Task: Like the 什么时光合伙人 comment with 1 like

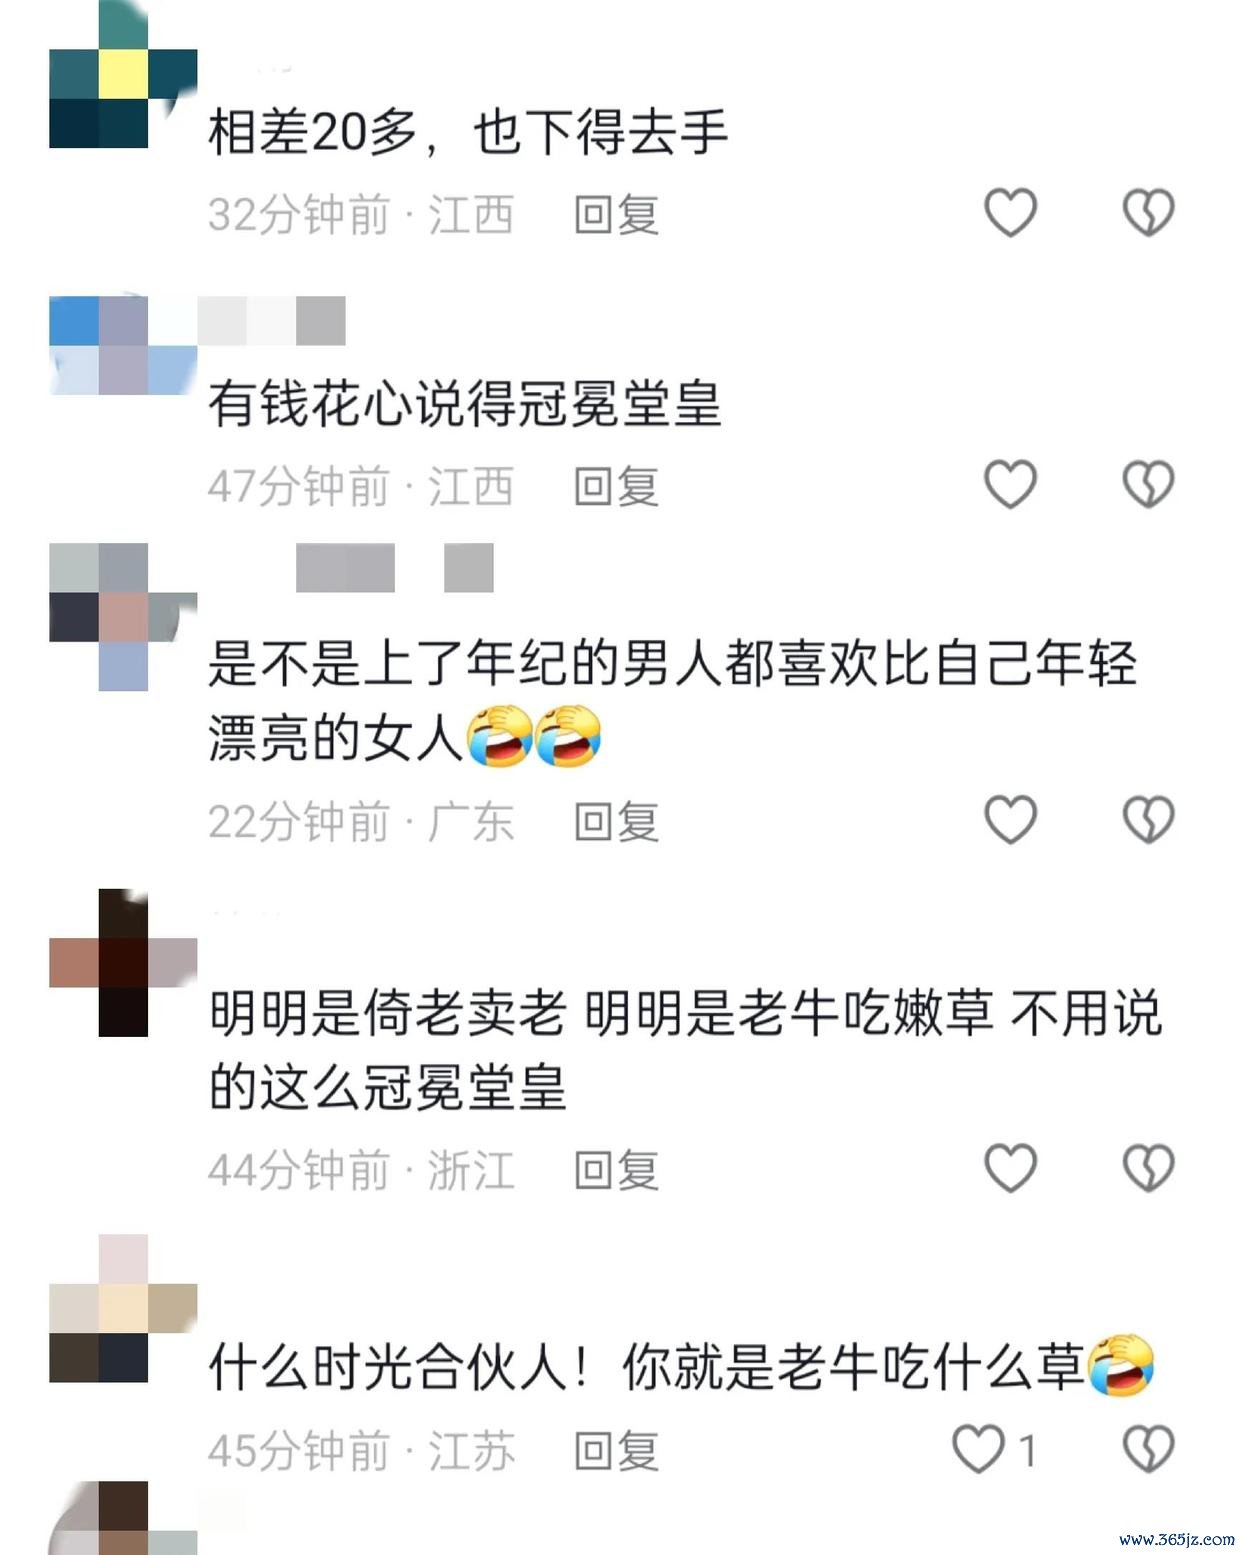Action: tap(978, 1449)
